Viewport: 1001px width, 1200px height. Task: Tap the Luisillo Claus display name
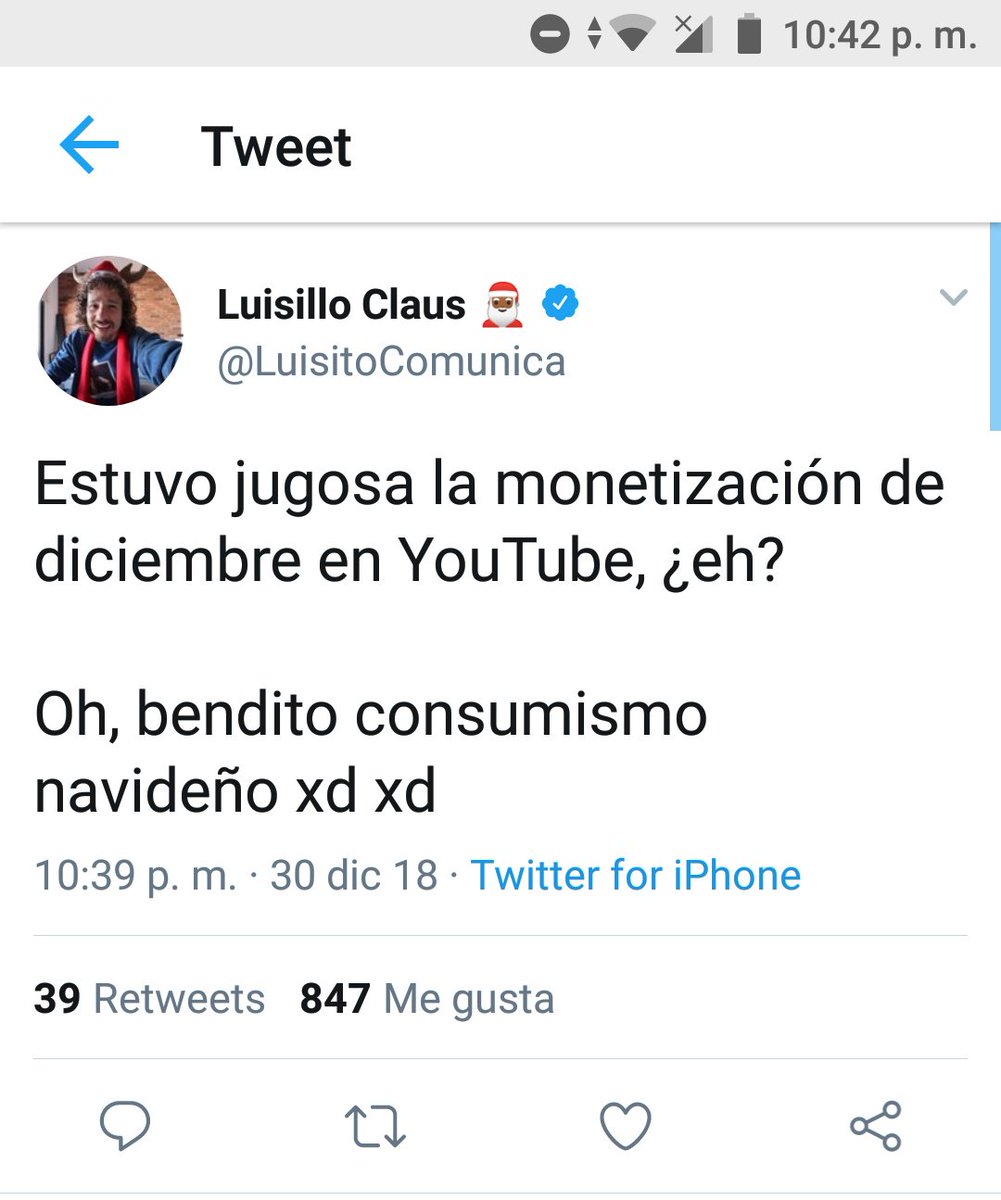[x=342, y=305]
